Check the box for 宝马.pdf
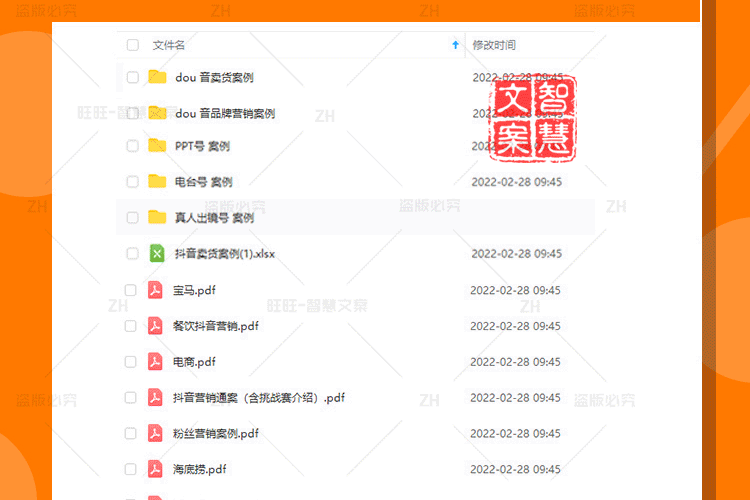750x500 pixels. pos(131,290)
